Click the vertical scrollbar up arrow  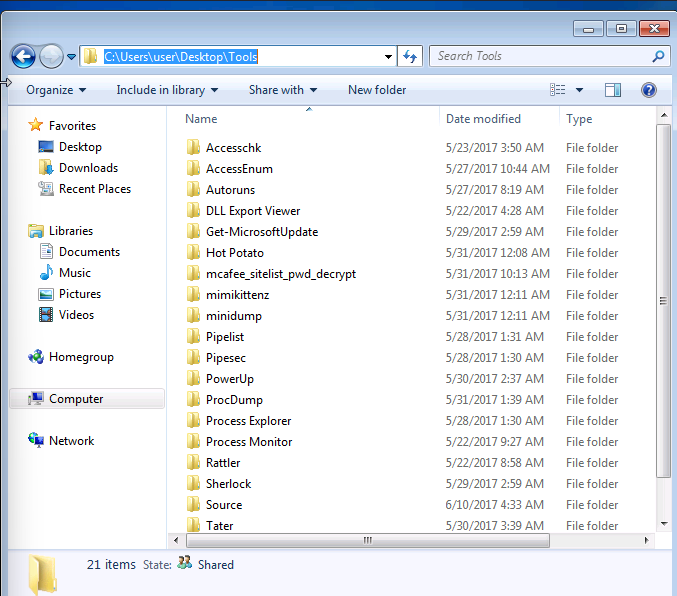(x=664, y=115)
